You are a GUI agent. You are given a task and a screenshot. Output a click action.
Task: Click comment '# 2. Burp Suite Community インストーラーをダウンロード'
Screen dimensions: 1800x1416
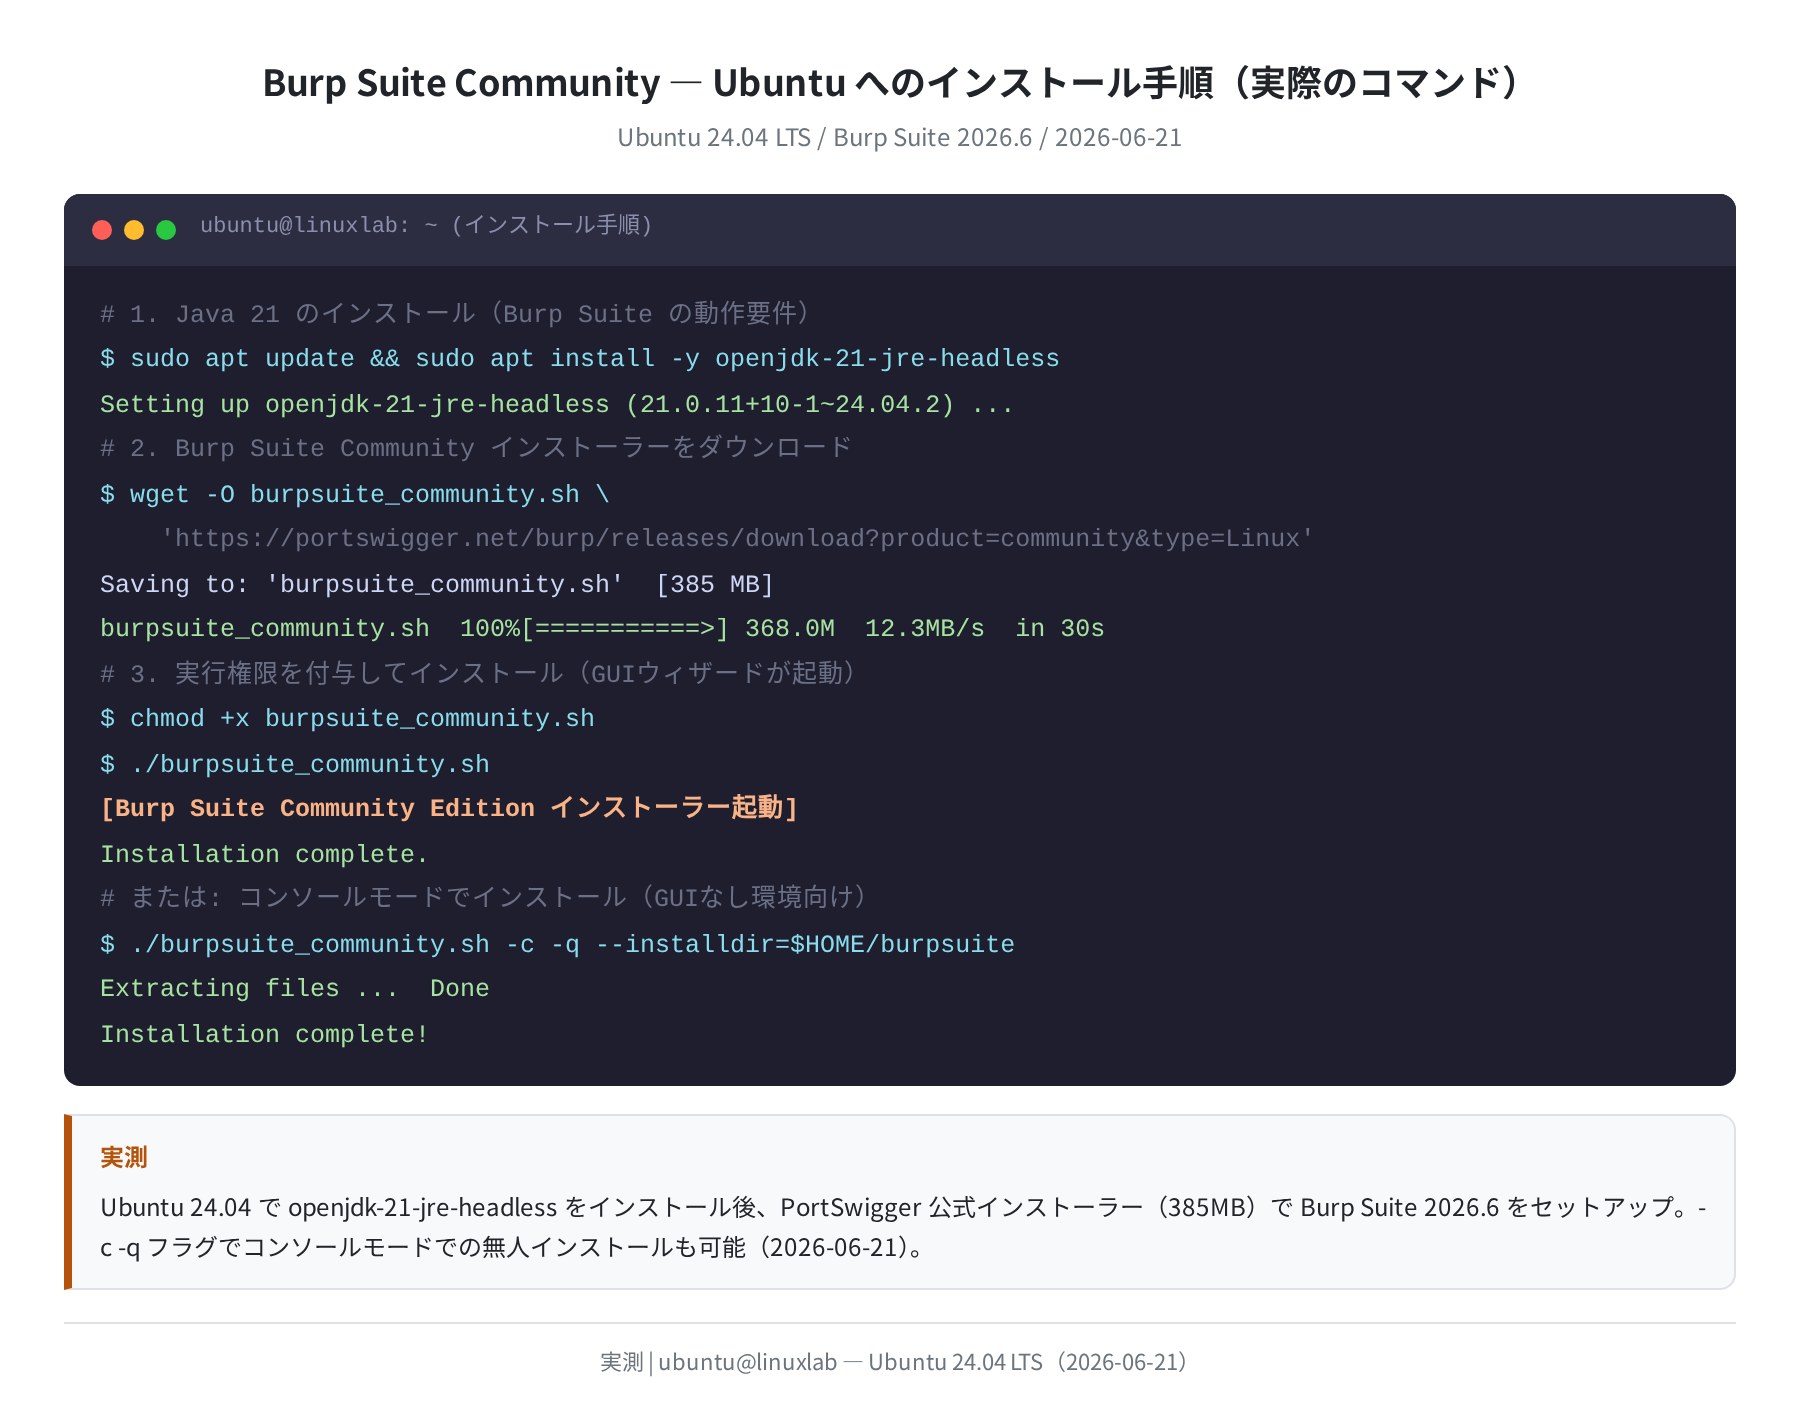point(476,448)
